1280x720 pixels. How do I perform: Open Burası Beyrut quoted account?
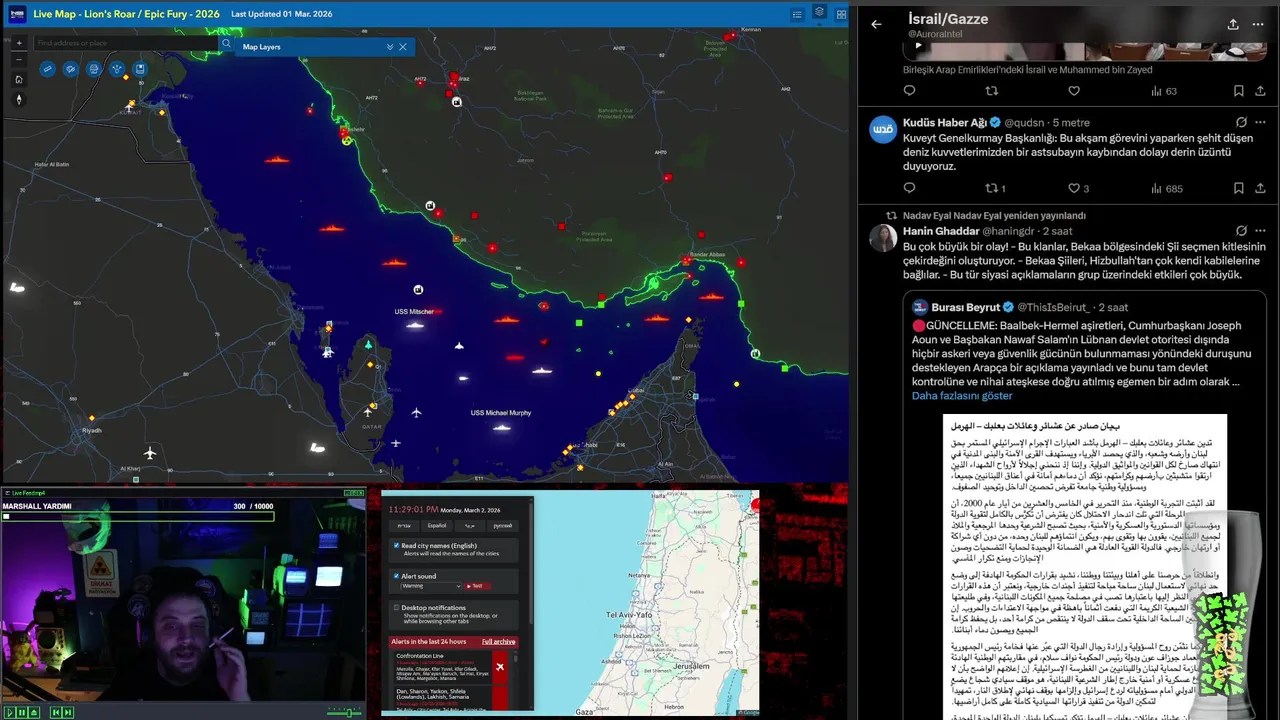(x=966, y=307)
